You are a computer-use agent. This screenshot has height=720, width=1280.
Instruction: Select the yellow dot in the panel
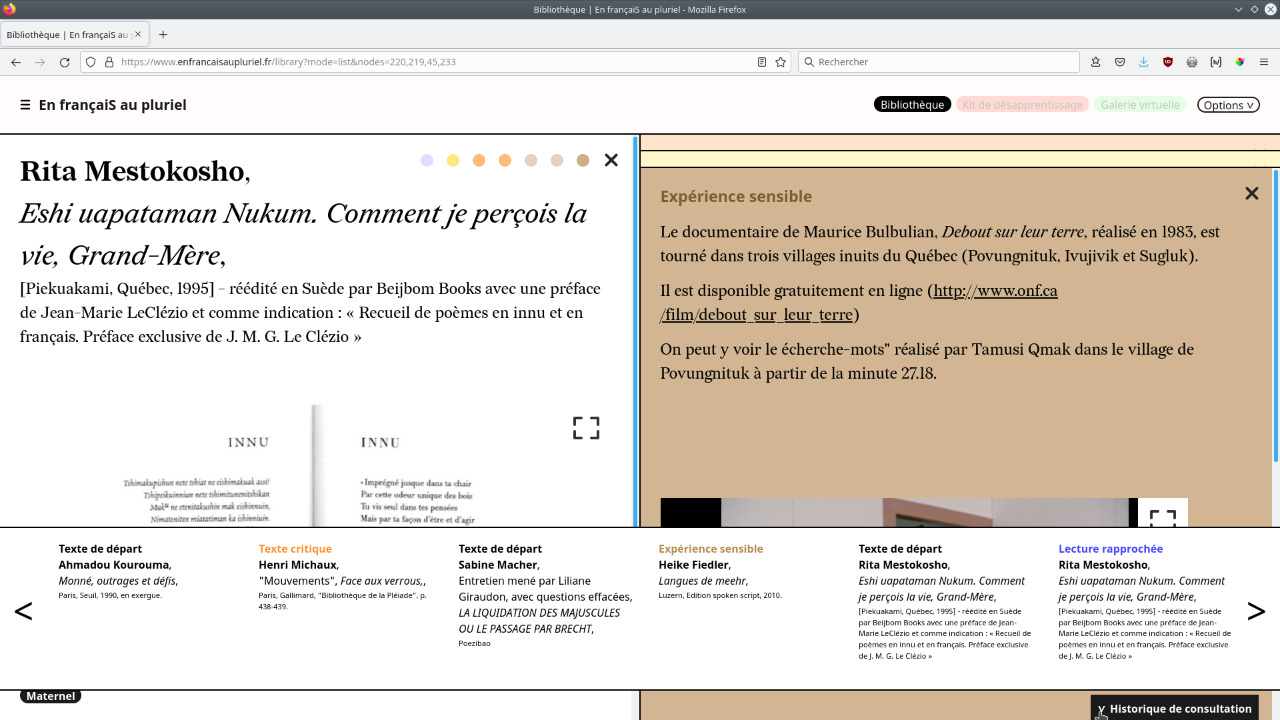pos(453,160)
